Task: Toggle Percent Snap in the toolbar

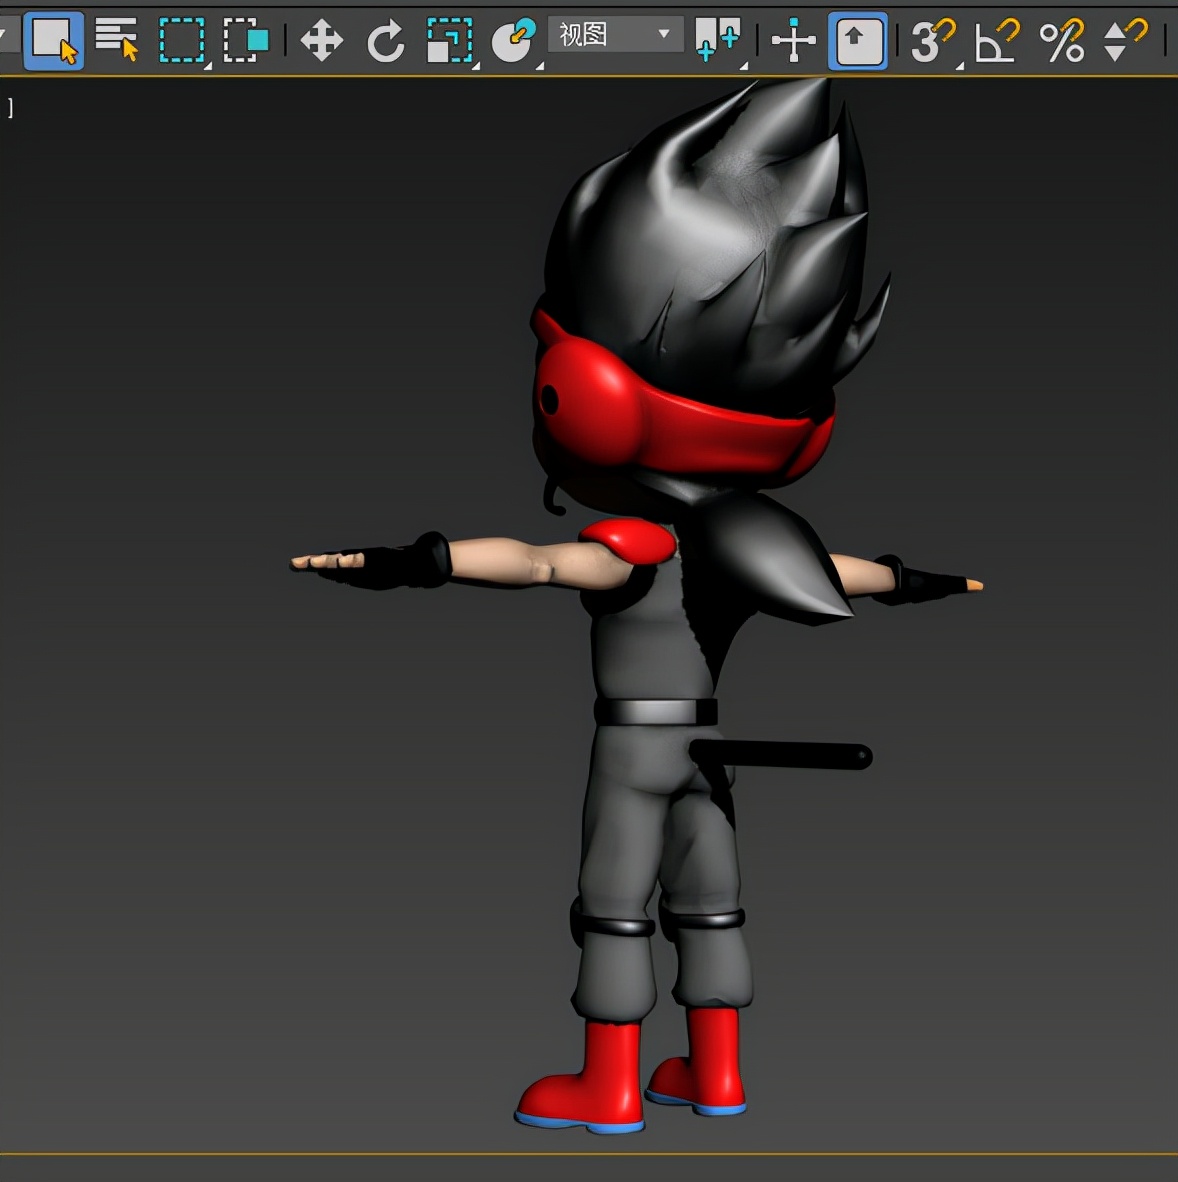Action: pos(1061,41)
